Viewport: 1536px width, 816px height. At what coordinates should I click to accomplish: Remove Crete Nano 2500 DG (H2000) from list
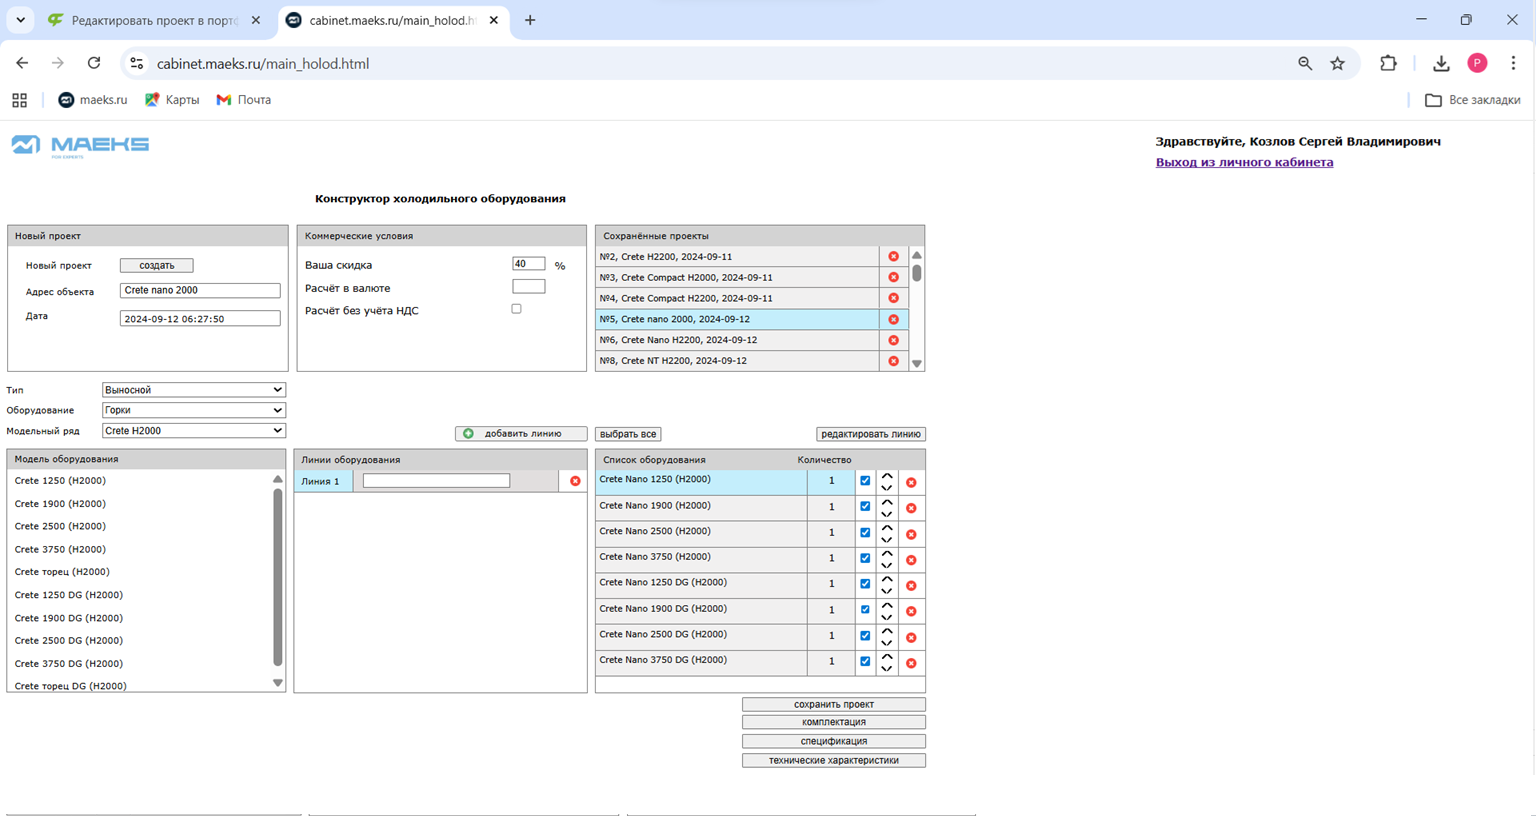(x=911, y=638)
